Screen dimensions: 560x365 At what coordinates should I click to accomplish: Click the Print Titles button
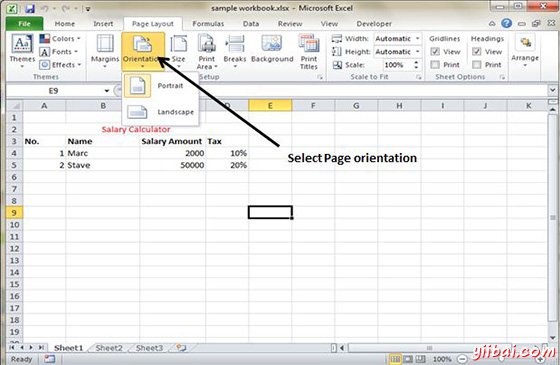point(309,52)
